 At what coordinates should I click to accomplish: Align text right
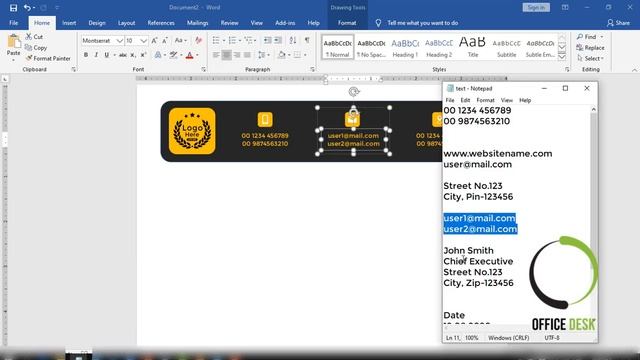click(237, 55)
